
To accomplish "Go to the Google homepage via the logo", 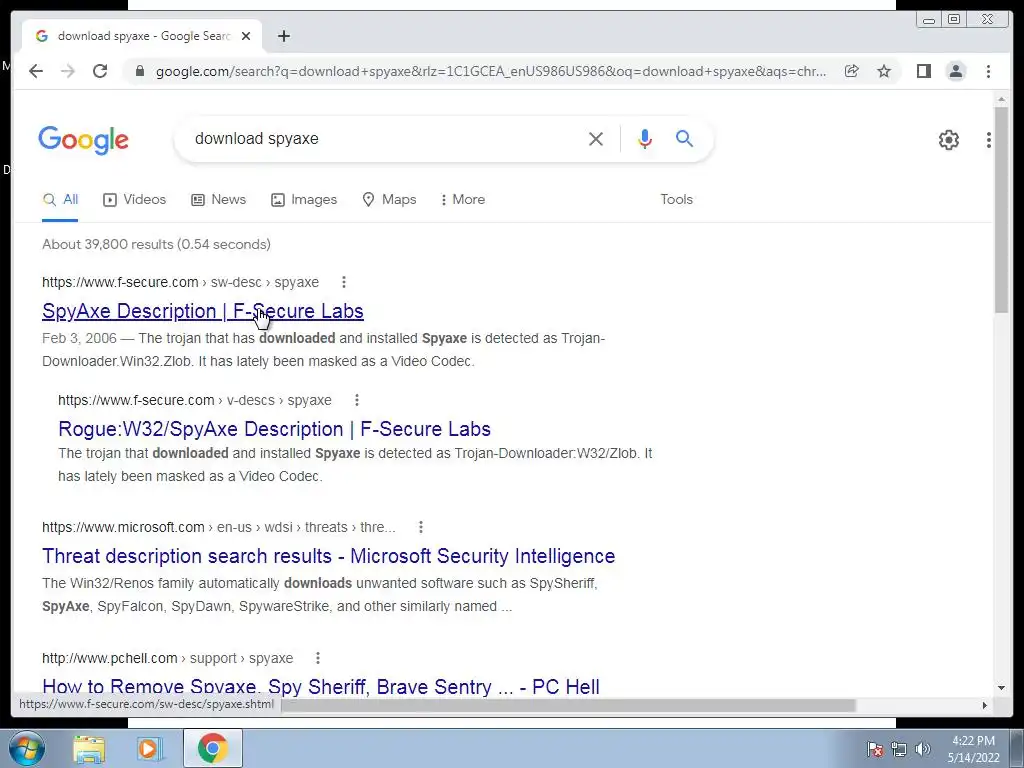I will [x=84, y=140].
